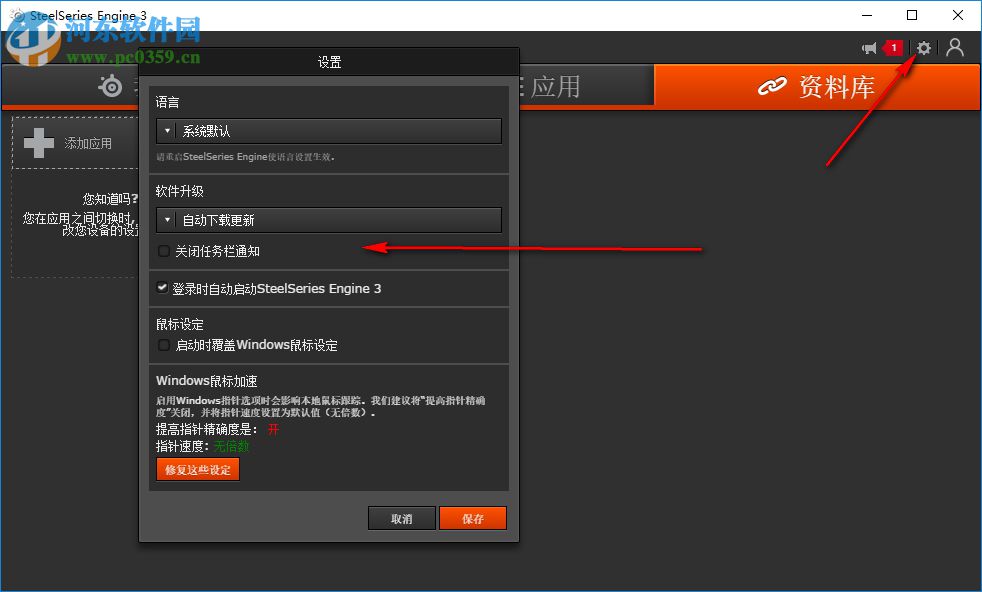The image size is (982, 592).
Task: Disable 登录时自动启动SteelSeries Engine 3
Action: pos(162,288)
